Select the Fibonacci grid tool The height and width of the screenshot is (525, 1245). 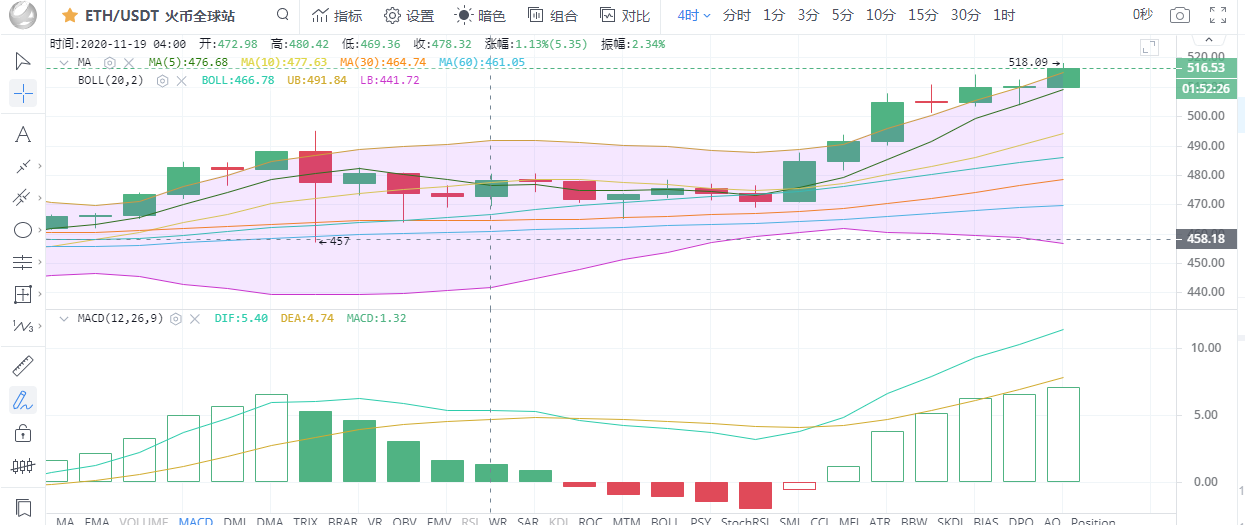point(22,294)
